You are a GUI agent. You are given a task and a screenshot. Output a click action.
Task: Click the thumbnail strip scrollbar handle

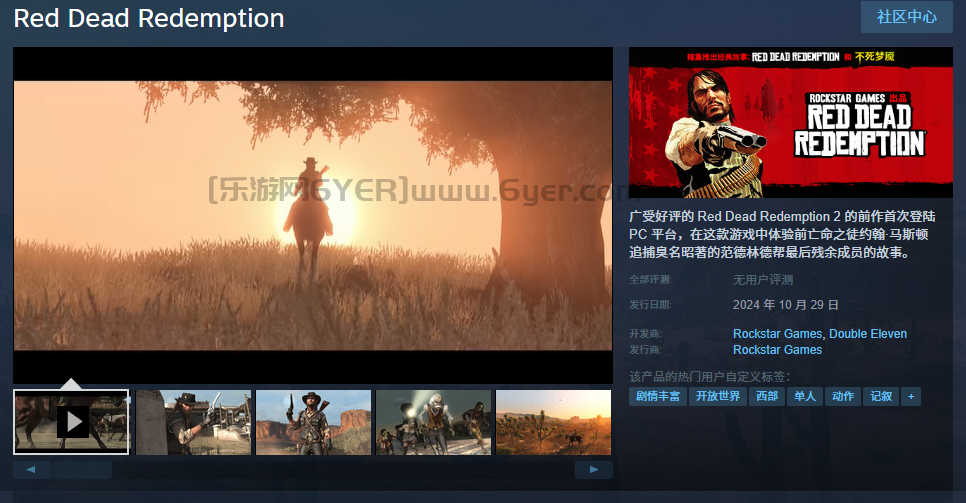[82, 470]
